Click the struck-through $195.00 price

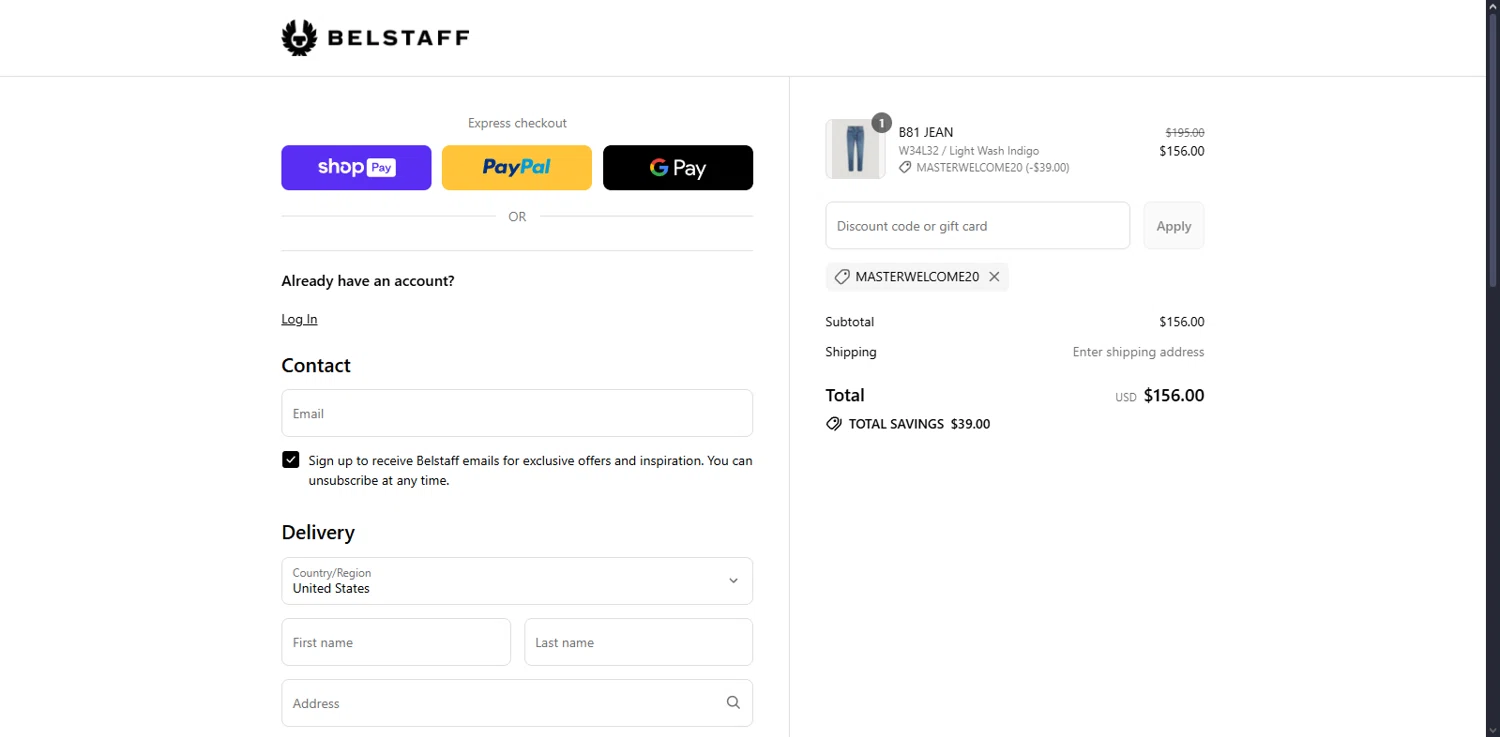click(x=1185, y=132)
